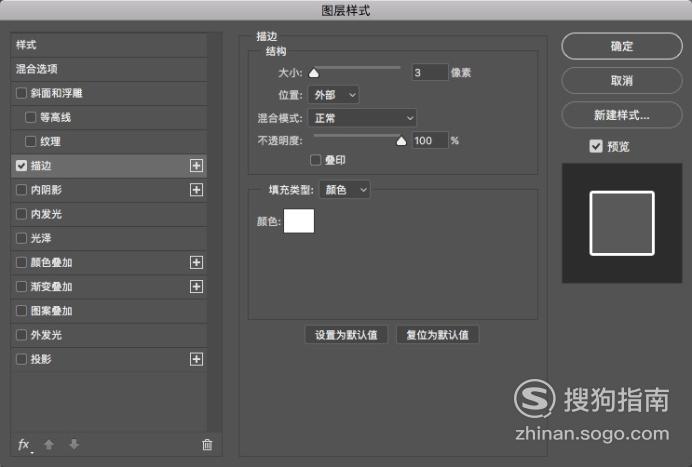The width and height of the screenshot is (692, 467).
Task: Click the 设置为默认值 button
Action: [346, 335]
